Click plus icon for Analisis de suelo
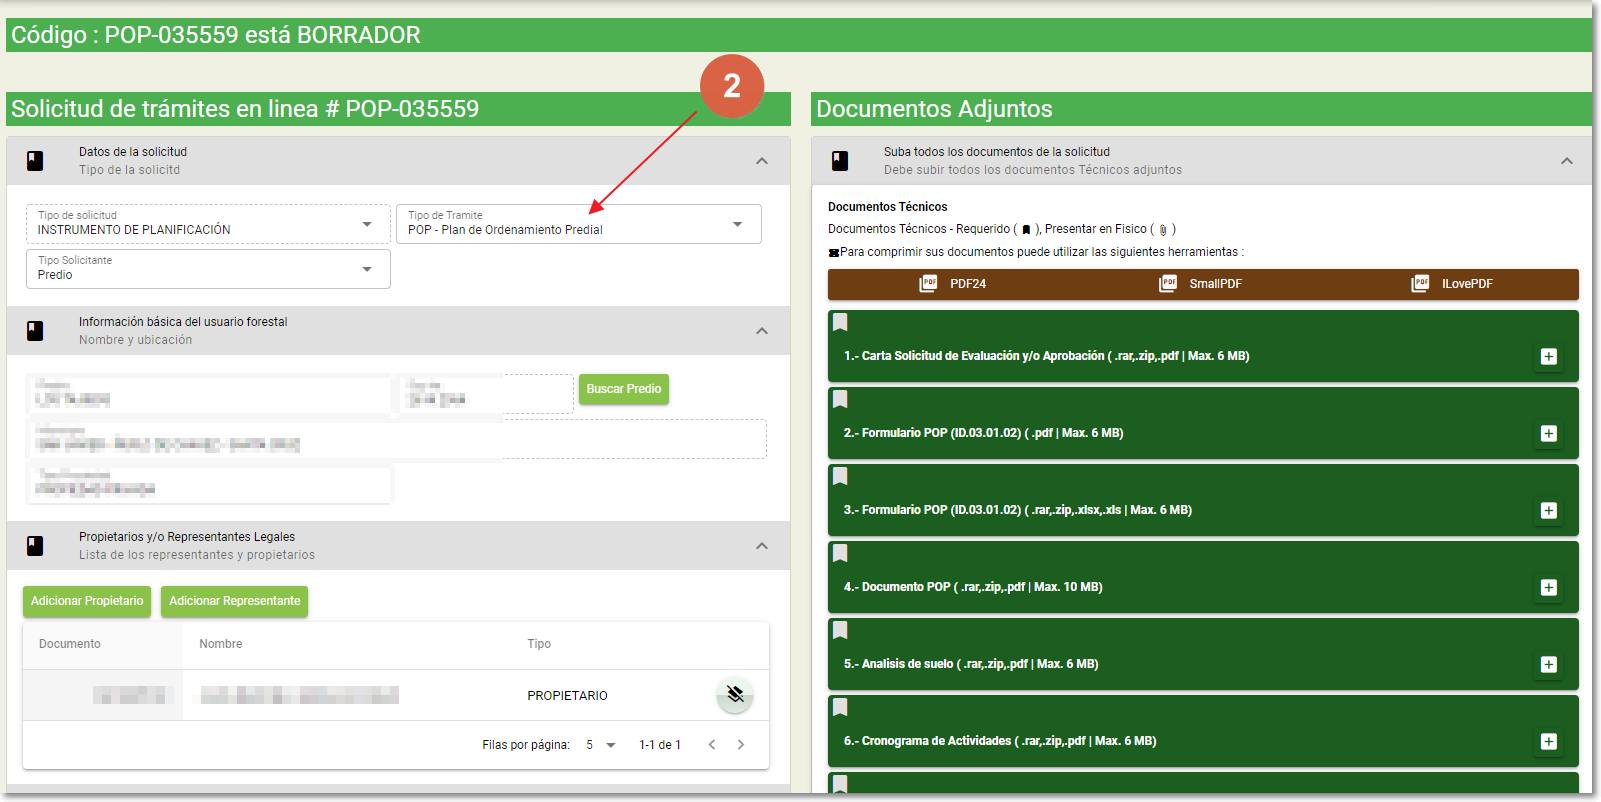The width and height of the screenshot is (1601, 802). (x=1548, y=665)
